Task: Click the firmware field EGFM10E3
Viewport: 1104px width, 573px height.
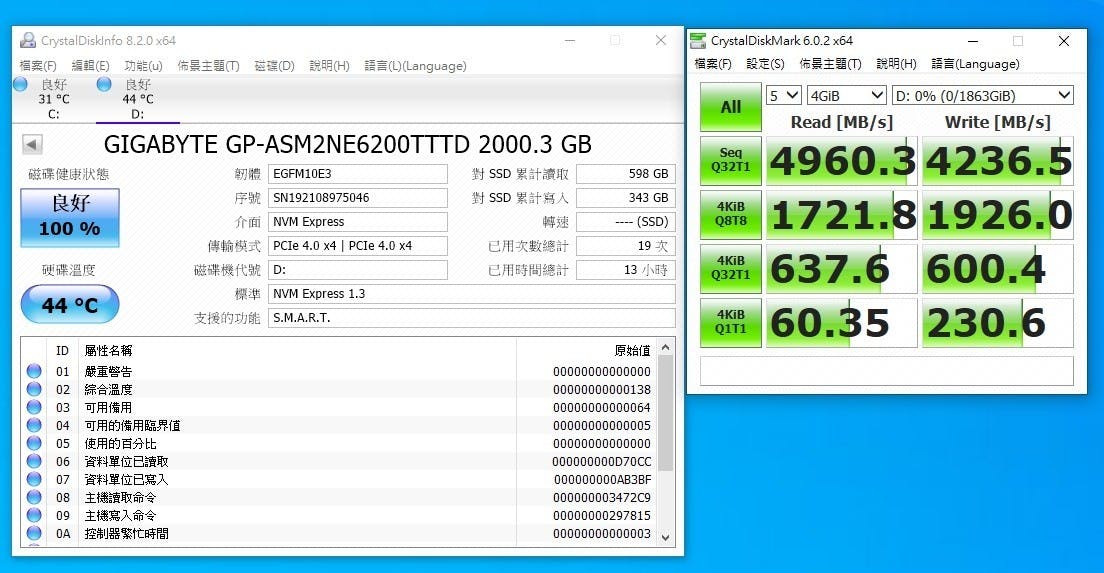Action: pos(358,174)
